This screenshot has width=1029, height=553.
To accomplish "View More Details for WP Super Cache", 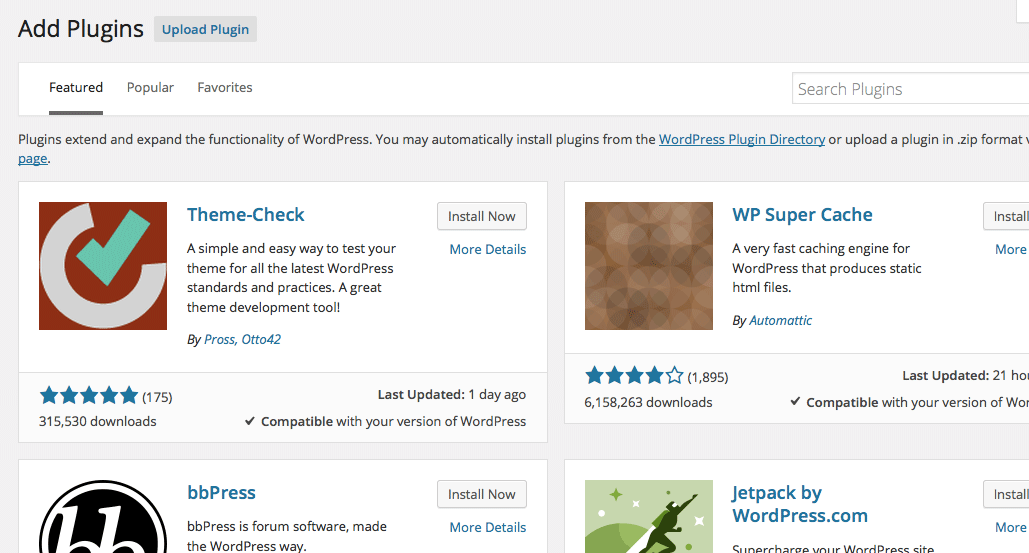I will click(x=1011, y=249).
